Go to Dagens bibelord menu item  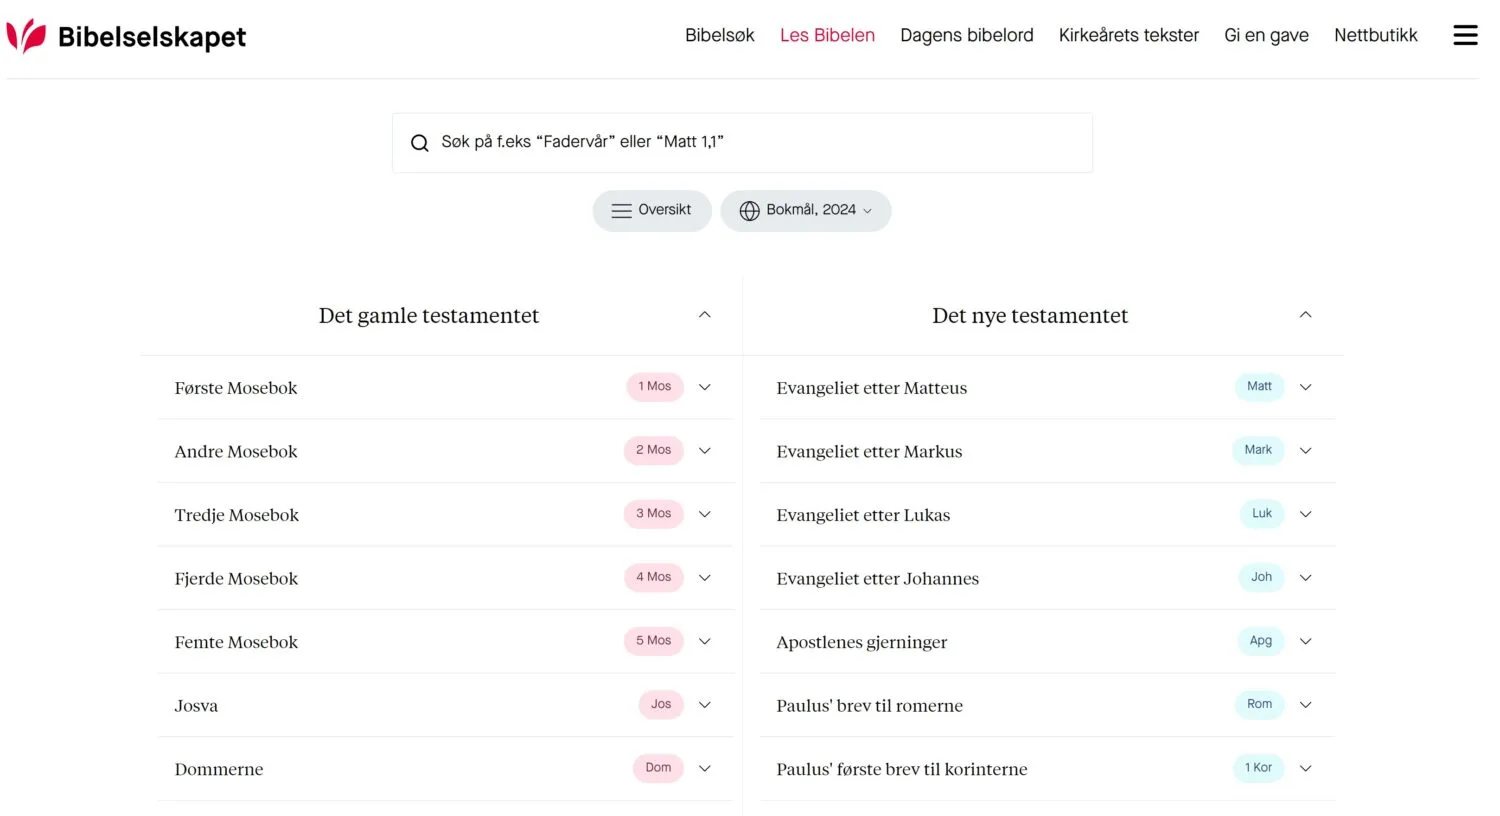[x=967, y=35]
